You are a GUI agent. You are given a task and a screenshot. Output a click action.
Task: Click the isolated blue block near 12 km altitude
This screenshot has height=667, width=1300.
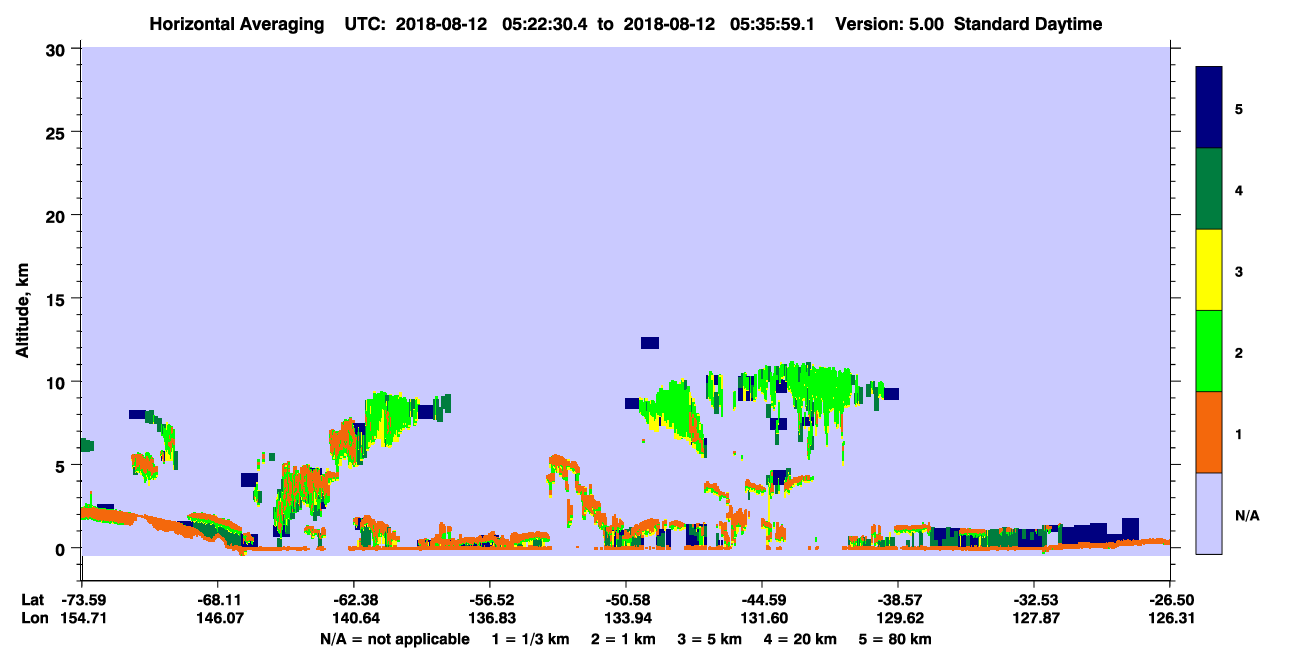(x=650, y=343)
